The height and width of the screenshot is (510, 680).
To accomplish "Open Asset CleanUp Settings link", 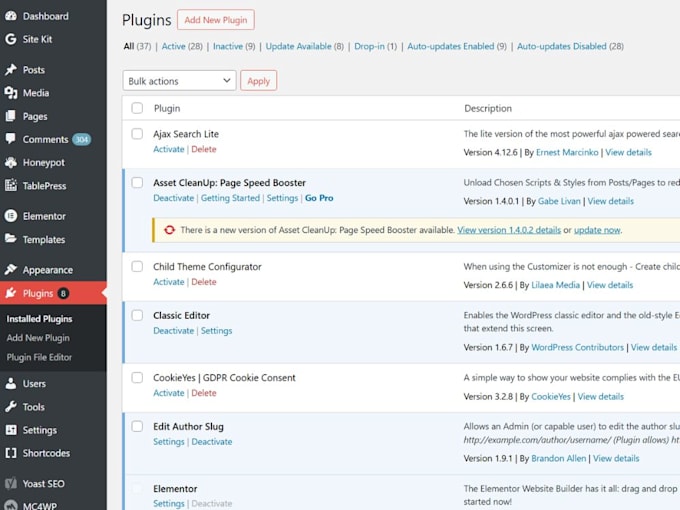I will 282,198.
